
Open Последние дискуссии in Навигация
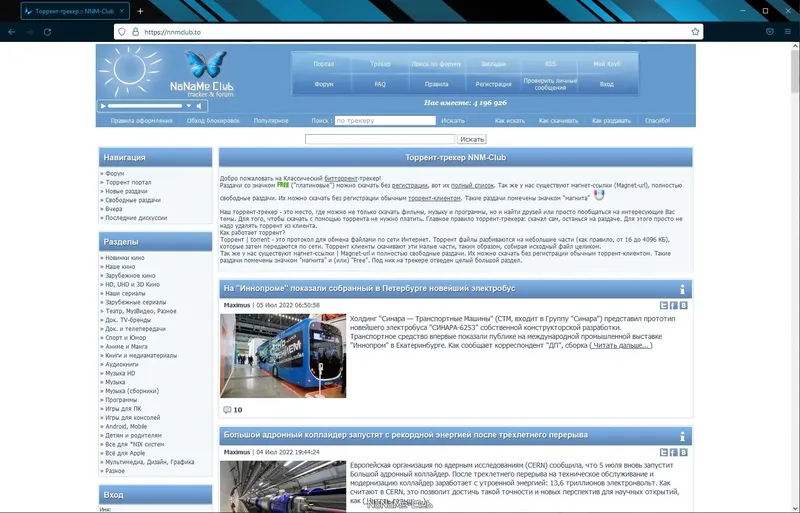136,218
